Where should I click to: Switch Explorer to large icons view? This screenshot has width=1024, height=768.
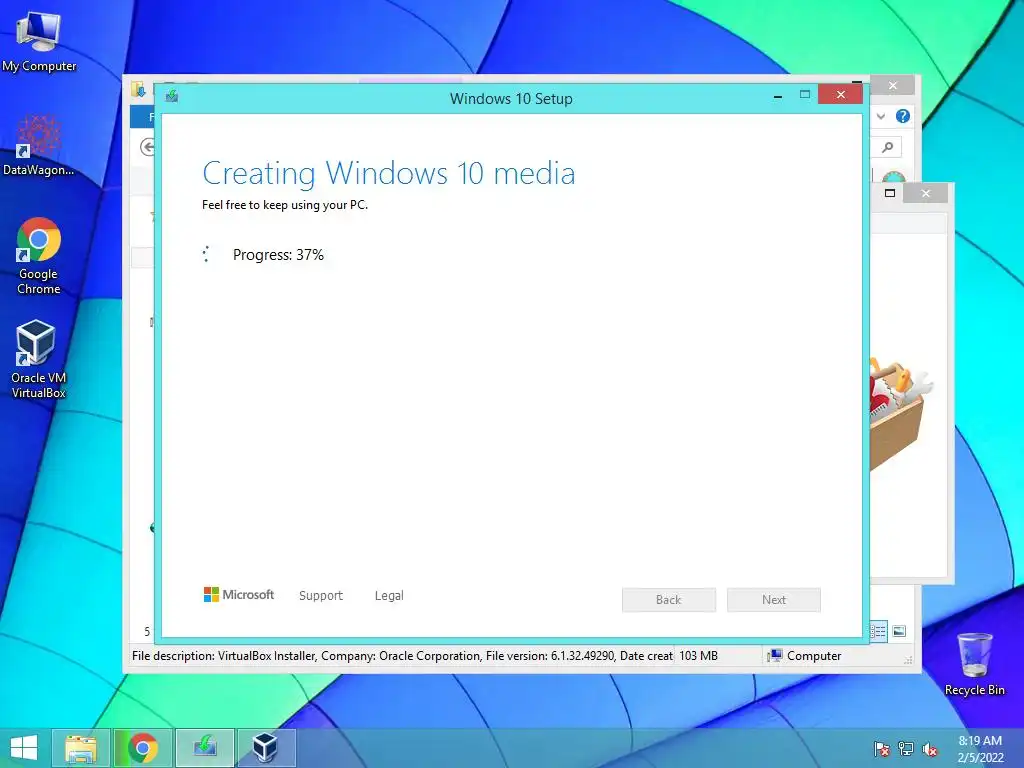(899, 631)
